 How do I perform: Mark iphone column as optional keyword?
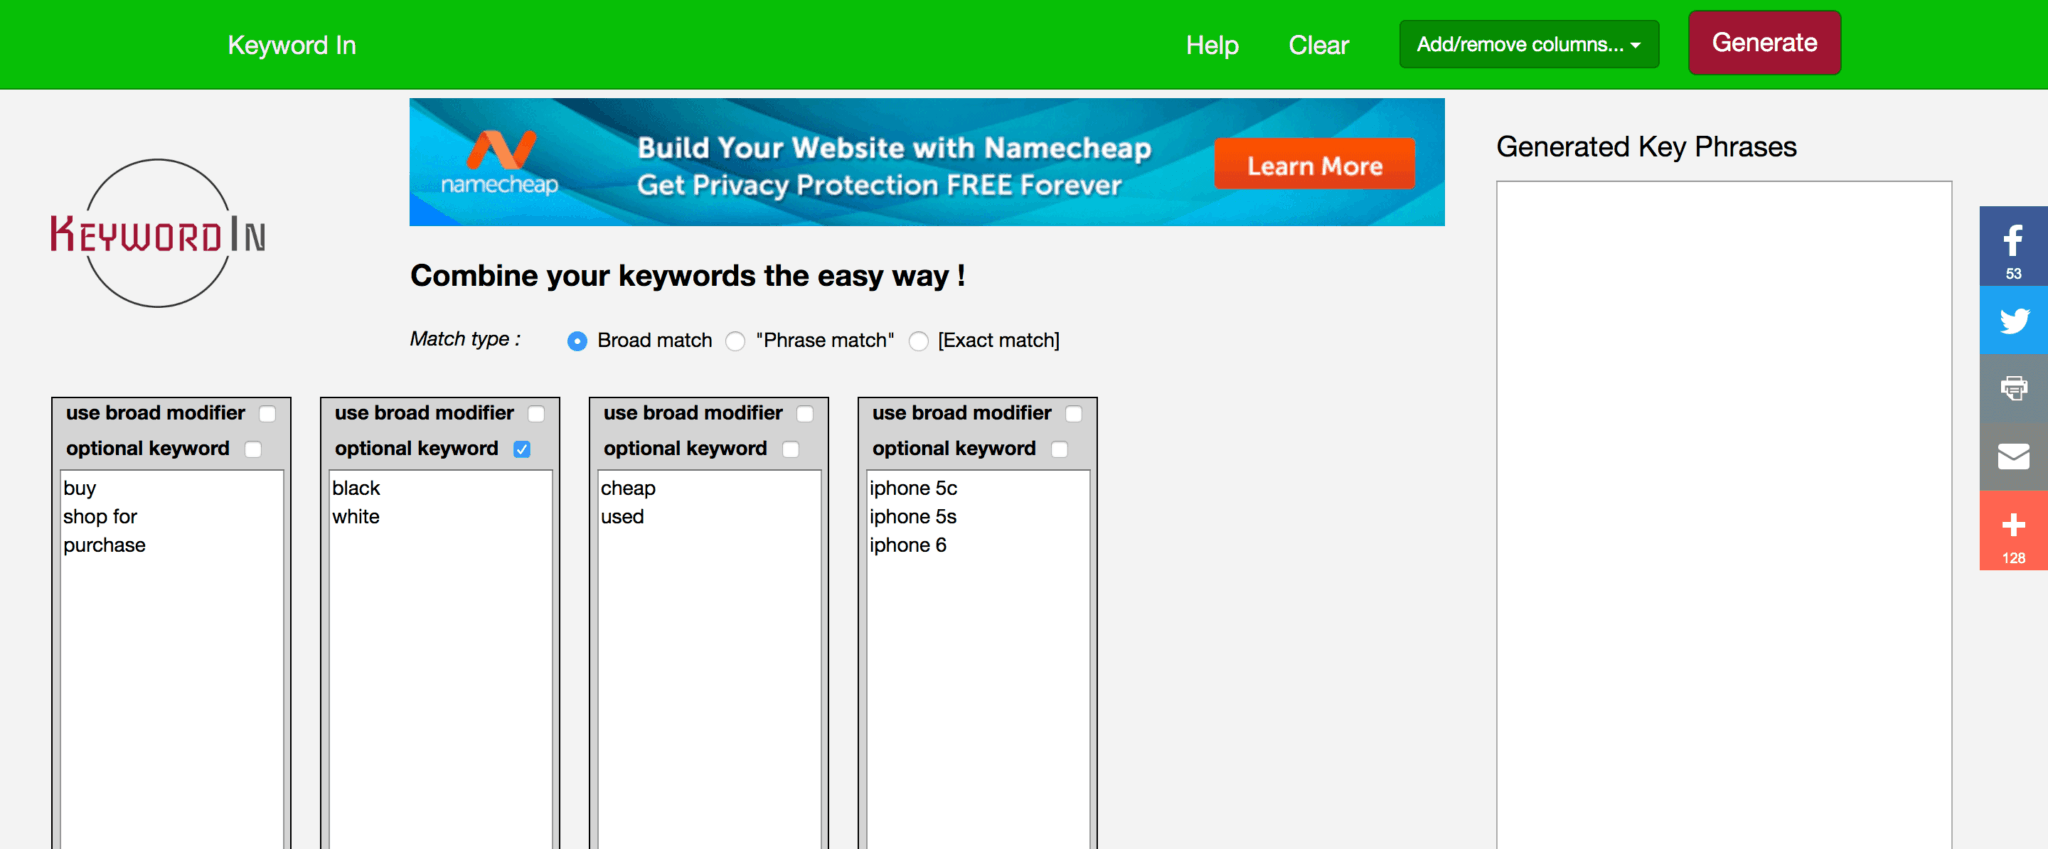coord(1060,450)
